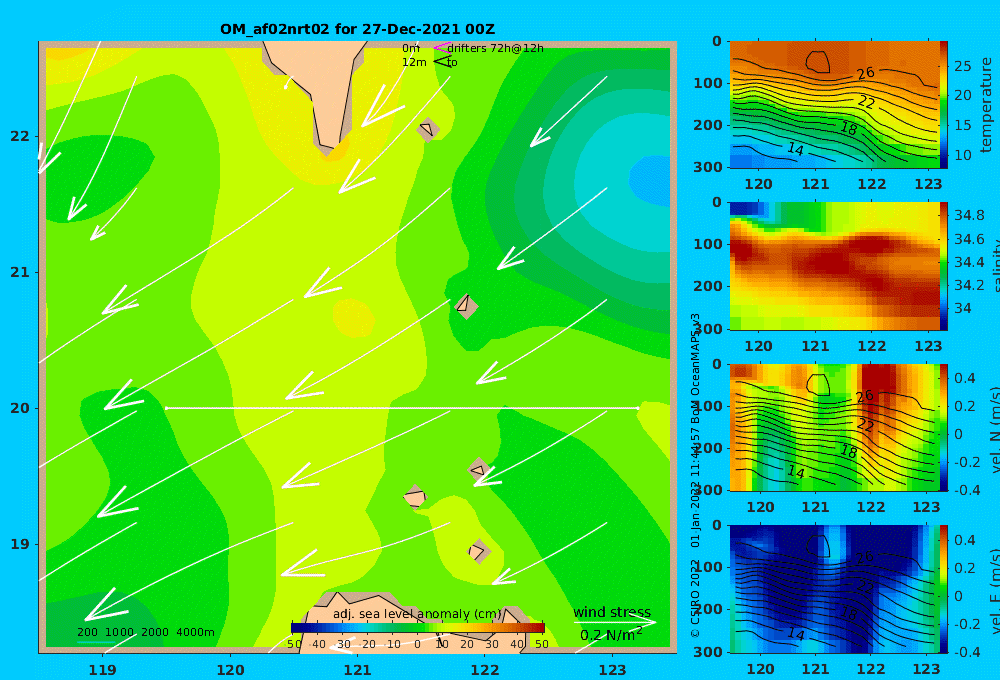Click longitude label 120 under main map
Screen dimensions: 1000x680
(230, 669)
